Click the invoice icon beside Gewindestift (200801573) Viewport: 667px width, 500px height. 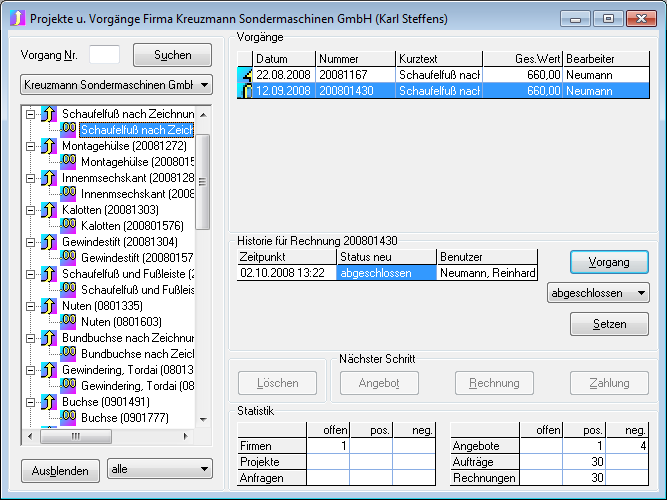(x=68, y=257)
